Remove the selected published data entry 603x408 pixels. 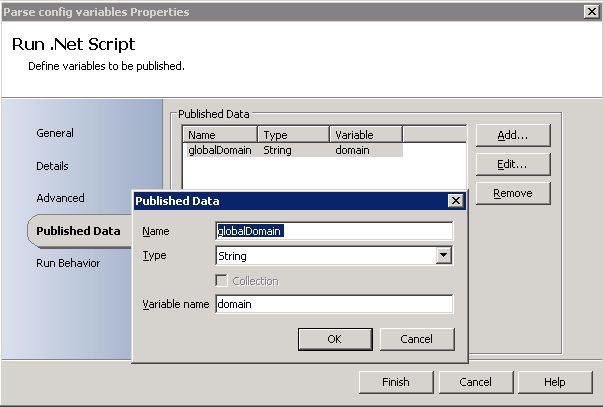(x=513, y=193)
